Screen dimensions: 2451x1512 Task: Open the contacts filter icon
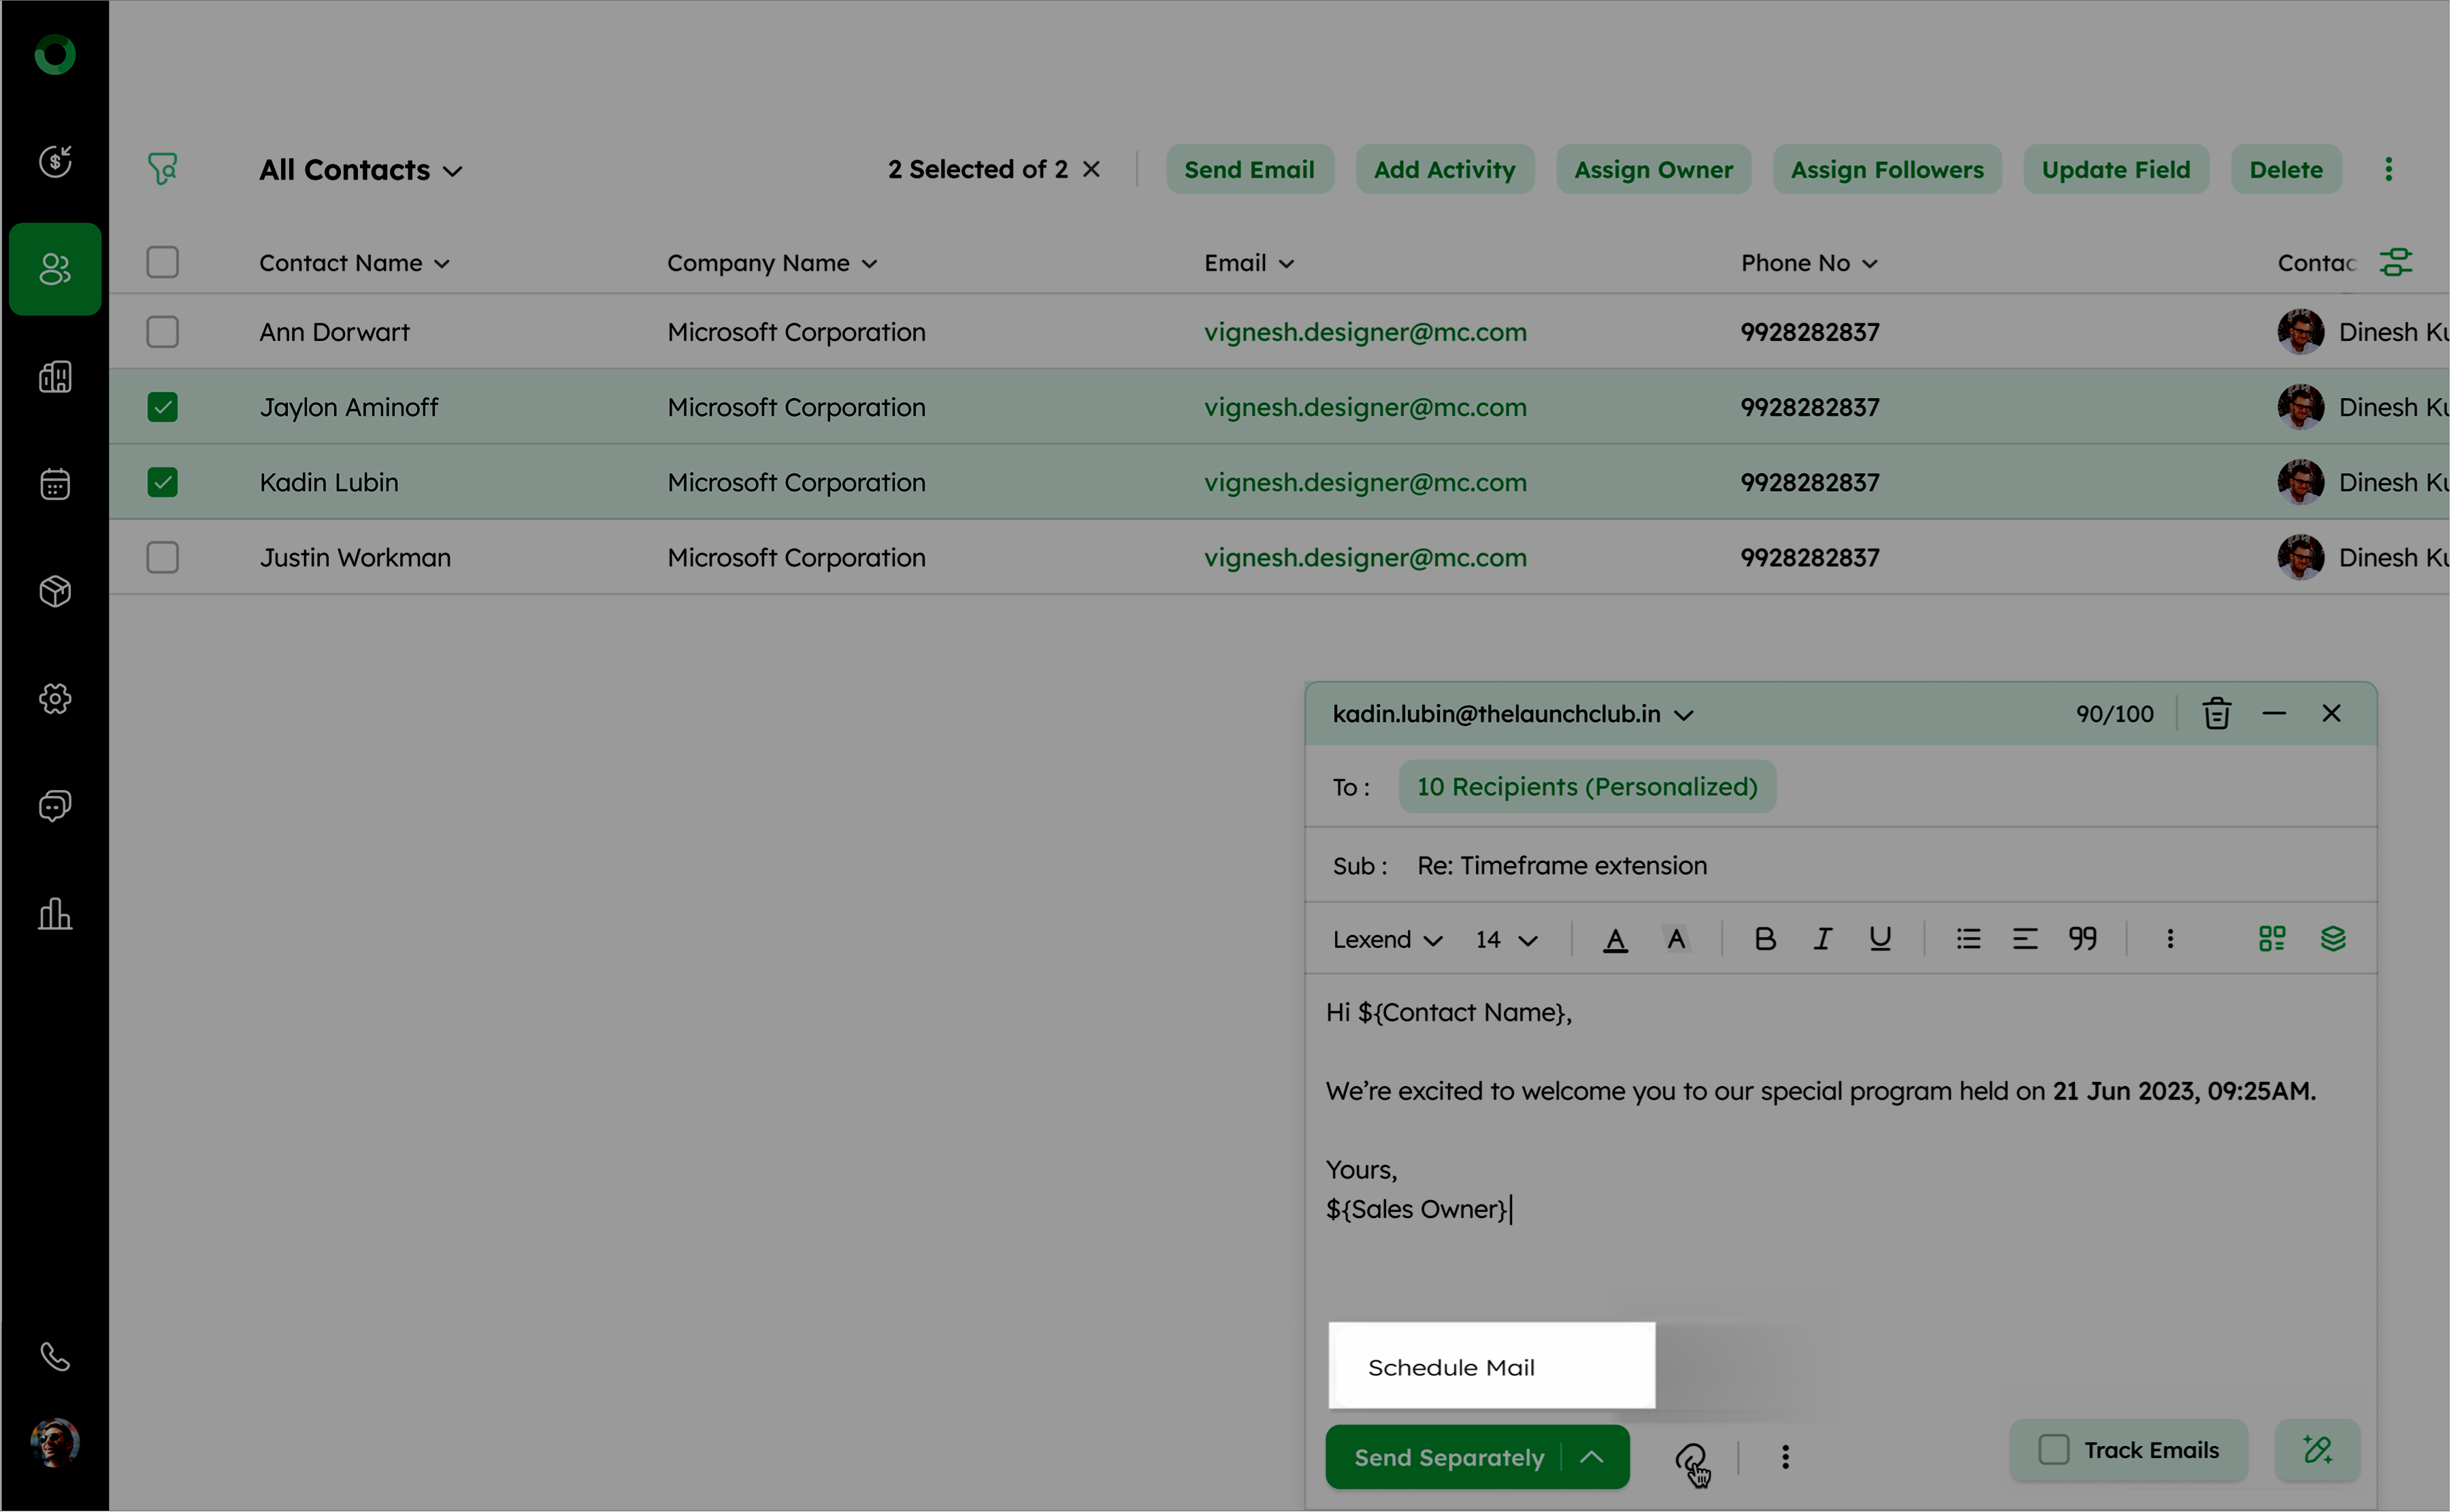point(163,169)
